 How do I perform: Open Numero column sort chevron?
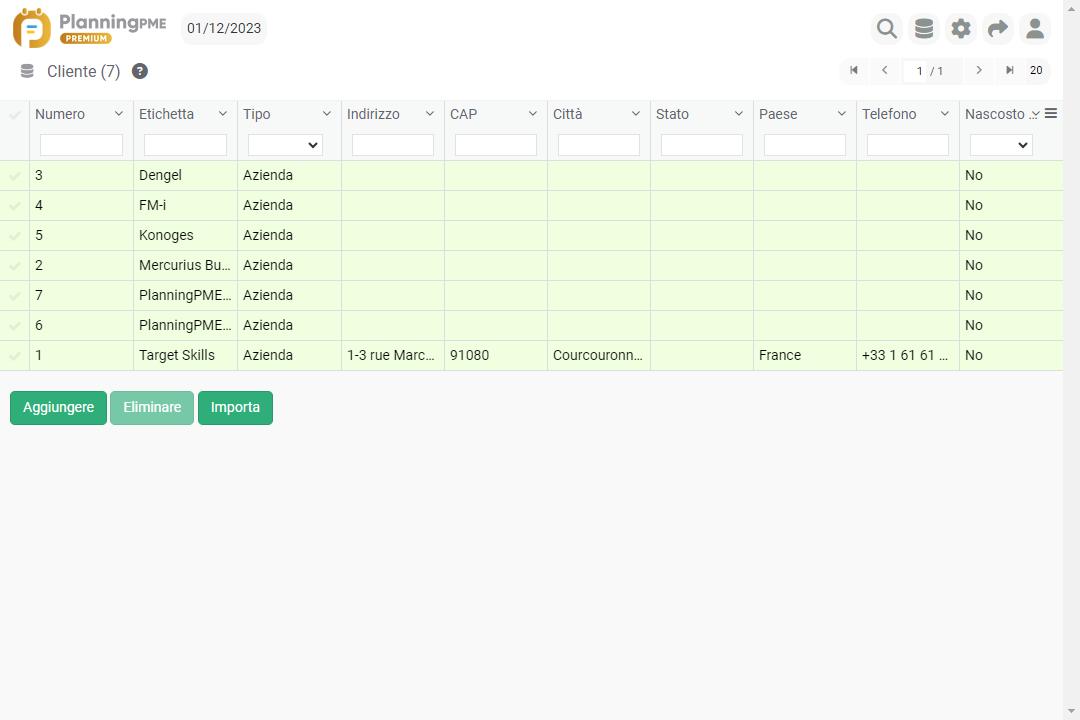pyautogui.click(x=118, y=114)
